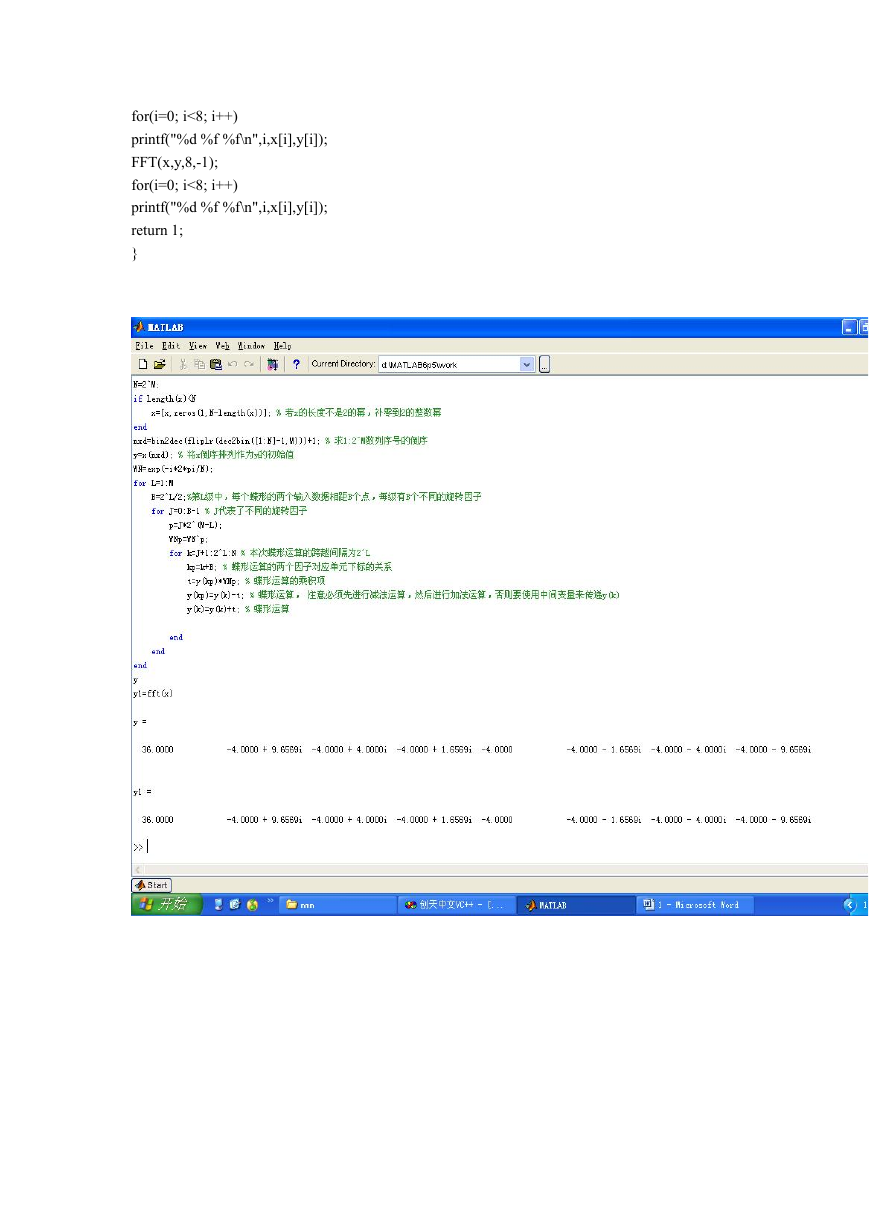Click the code line 'WN=exp(-i*2*pi/N);'
The image size is (869, 1228).
[x=173, y=468]
